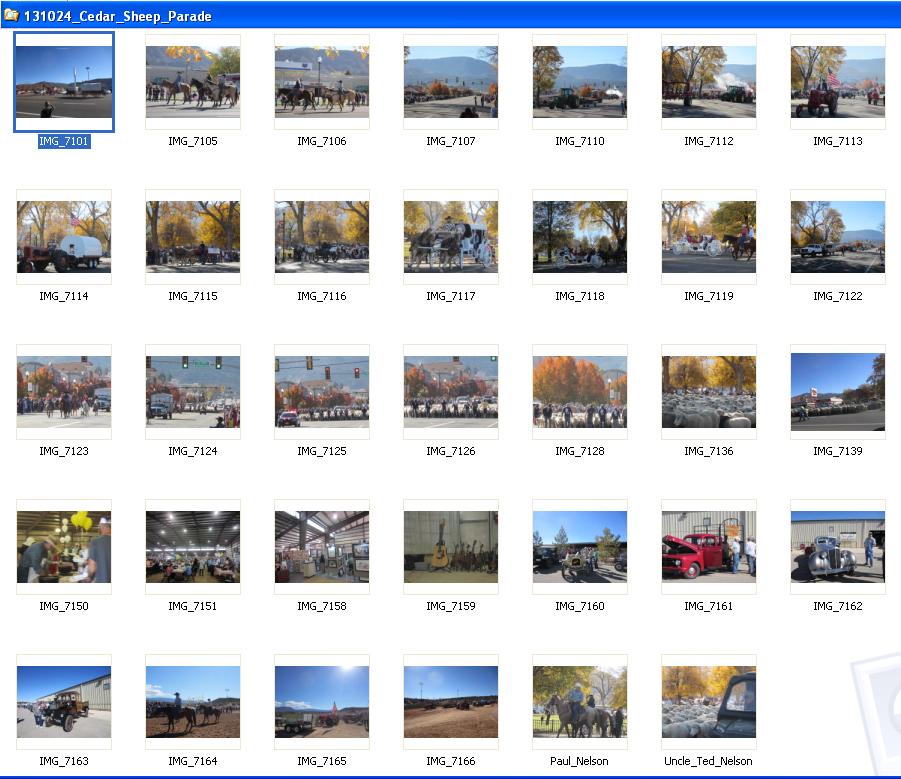Screen dimensions: 901x779
Task: Select the IMG_7116 thumbnail
Action: click(x=322, y=237)
